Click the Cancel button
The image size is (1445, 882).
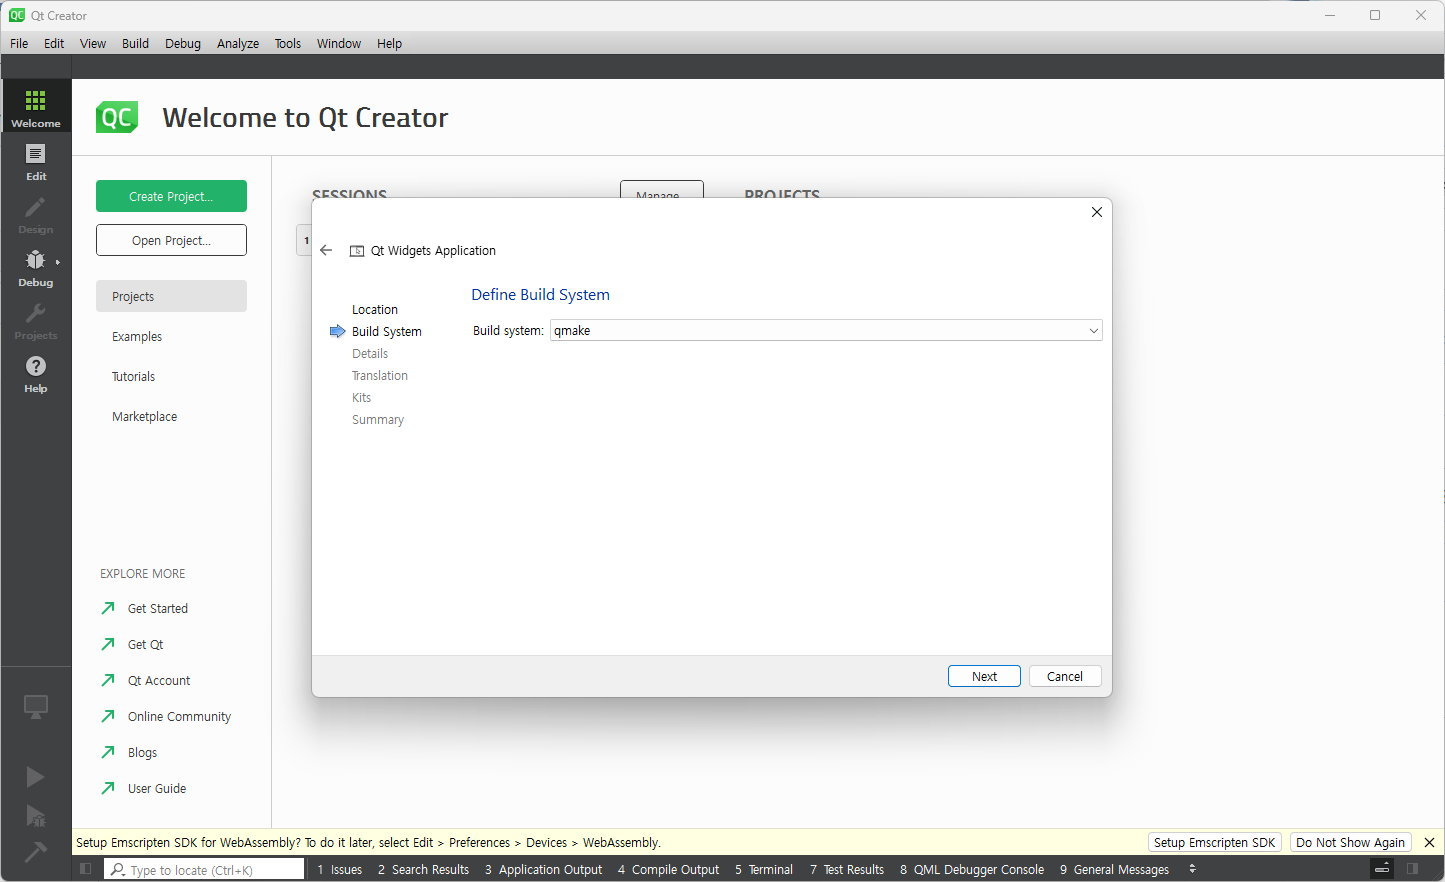pos(1065,676)
